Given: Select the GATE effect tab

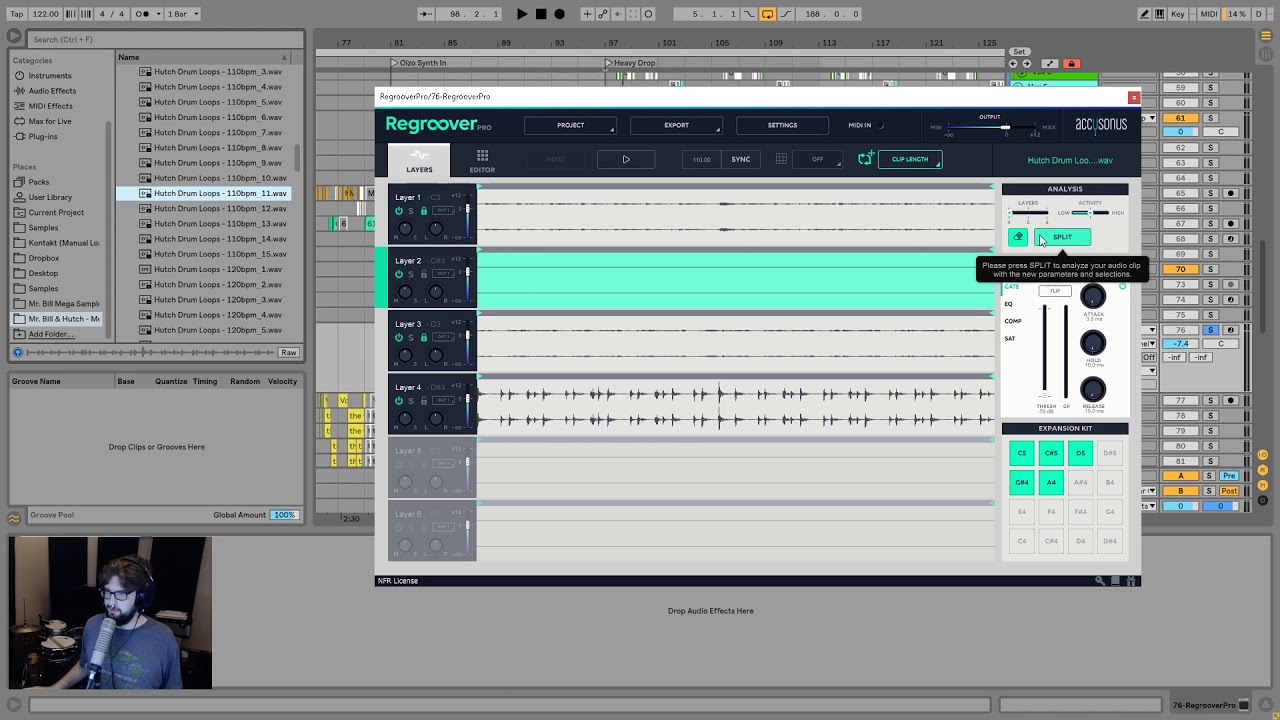Looking at the screenshot, I should click(x=1012, y=287).
